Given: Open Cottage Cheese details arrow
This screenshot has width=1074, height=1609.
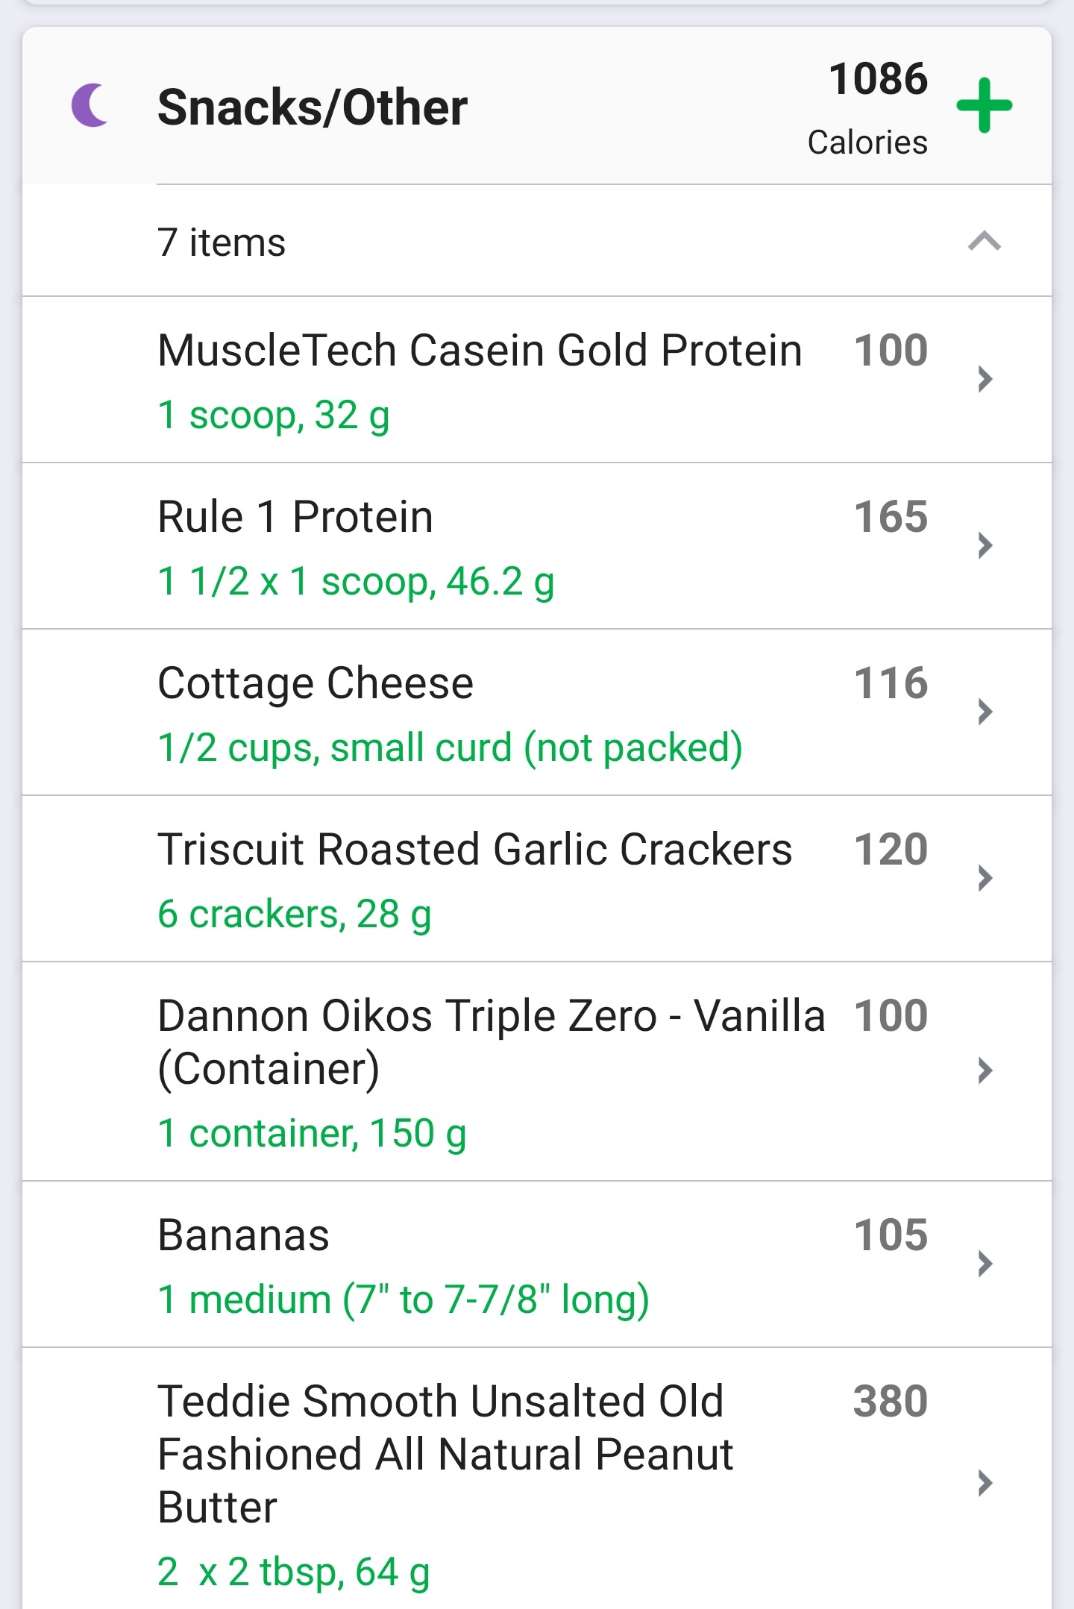Looking at the screenshot, I should click(x=984, y=712).
